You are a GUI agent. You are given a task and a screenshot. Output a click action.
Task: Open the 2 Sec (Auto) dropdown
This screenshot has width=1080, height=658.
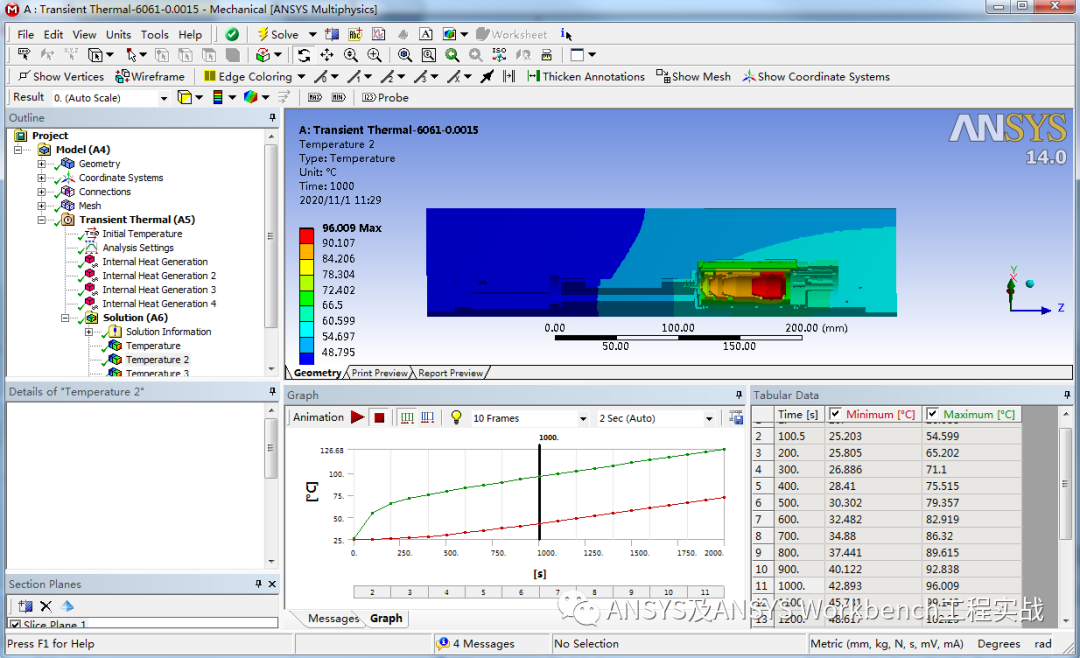[709, 418]
